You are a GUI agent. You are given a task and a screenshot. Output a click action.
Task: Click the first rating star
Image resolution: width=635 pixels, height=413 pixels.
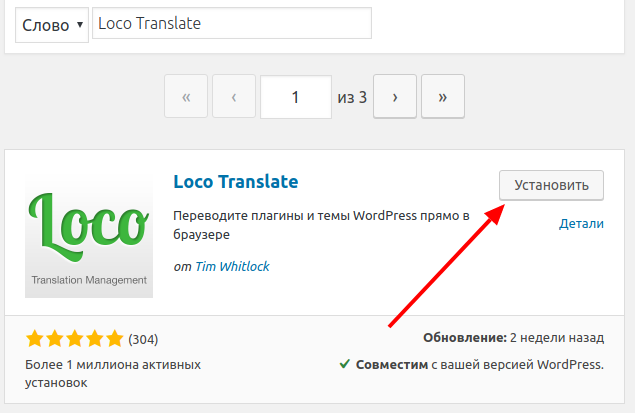(35, 338)
